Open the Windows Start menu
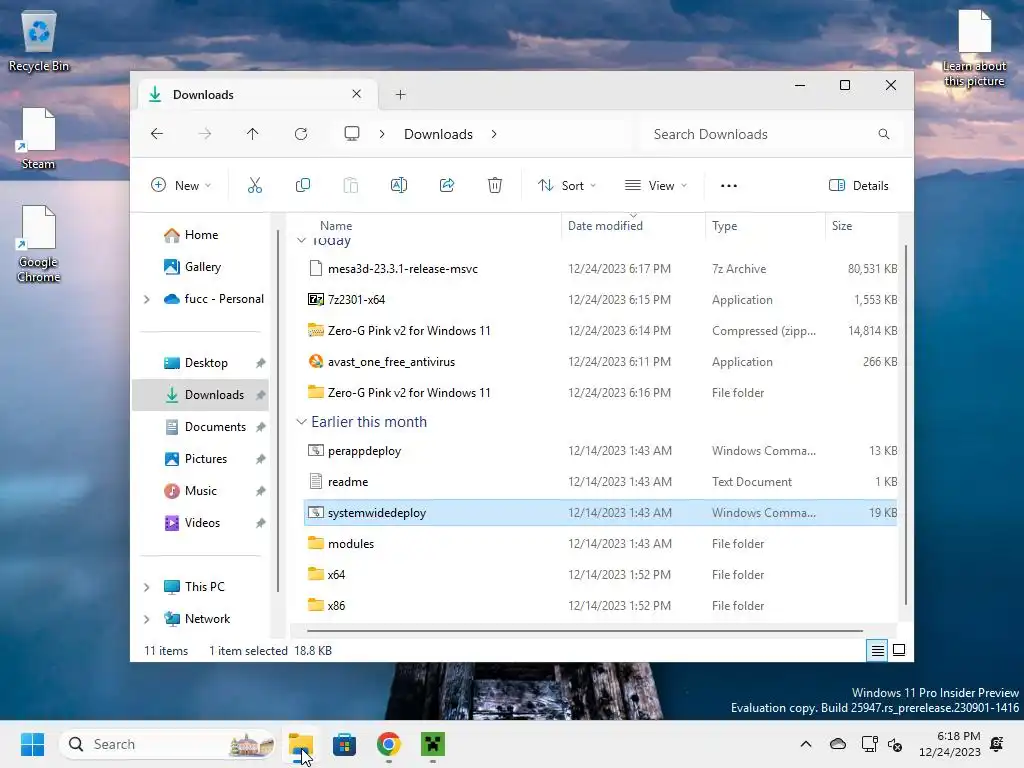The width and height of the screenshot is (1024, 768). pyautogui.click(x=33, y=744)
